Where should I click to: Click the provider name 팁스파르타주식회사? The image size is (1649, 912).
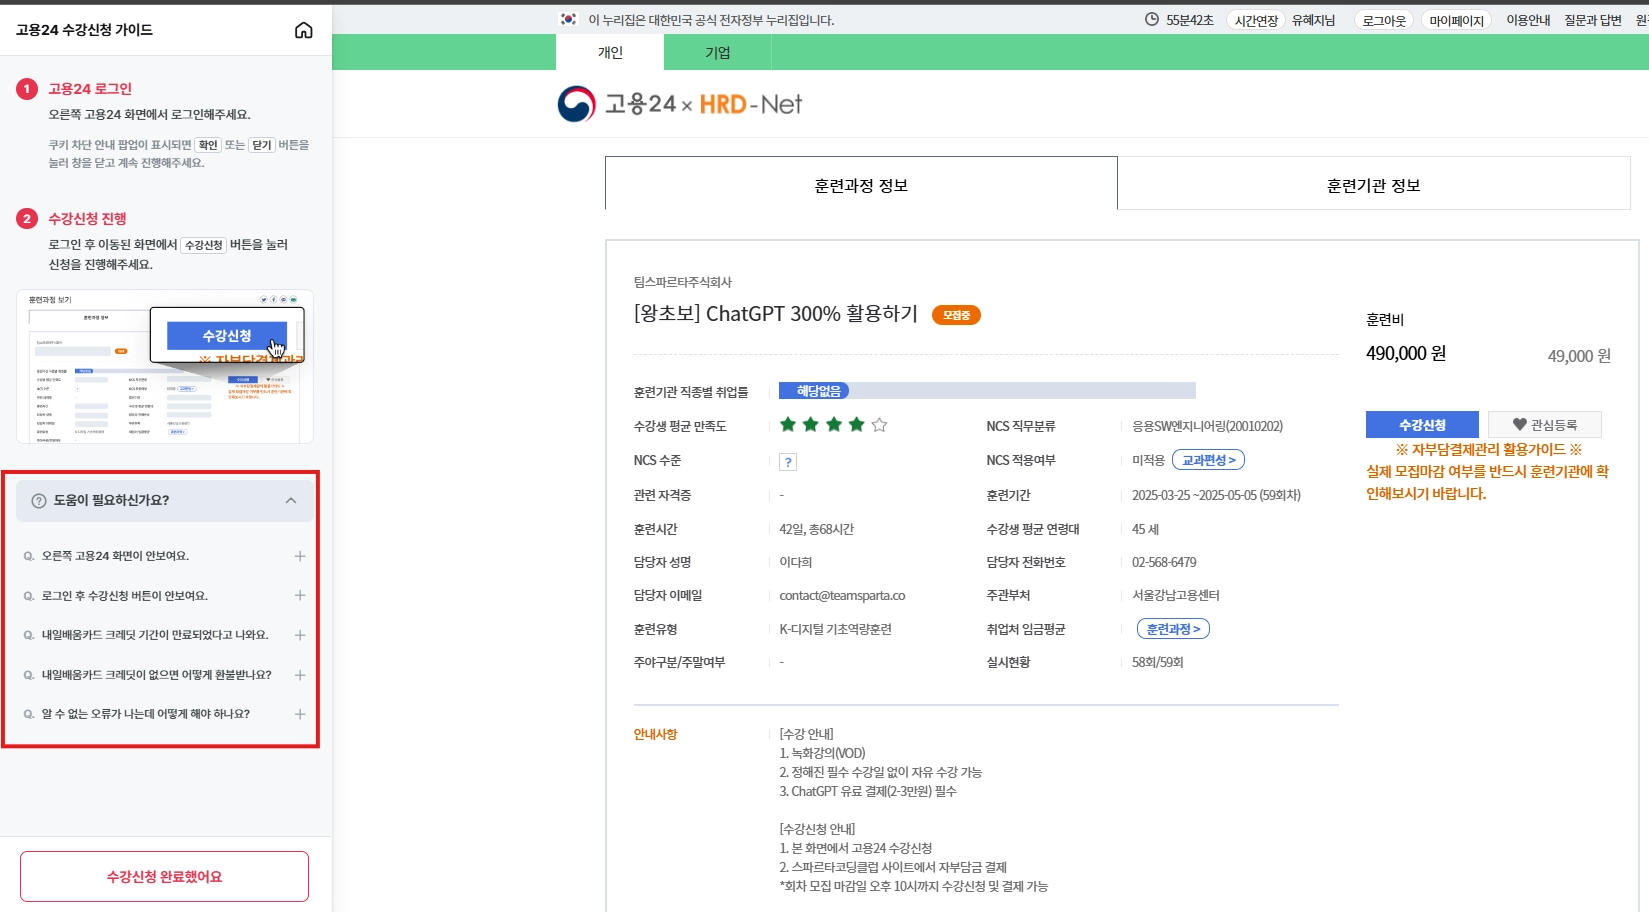[683, 282]
